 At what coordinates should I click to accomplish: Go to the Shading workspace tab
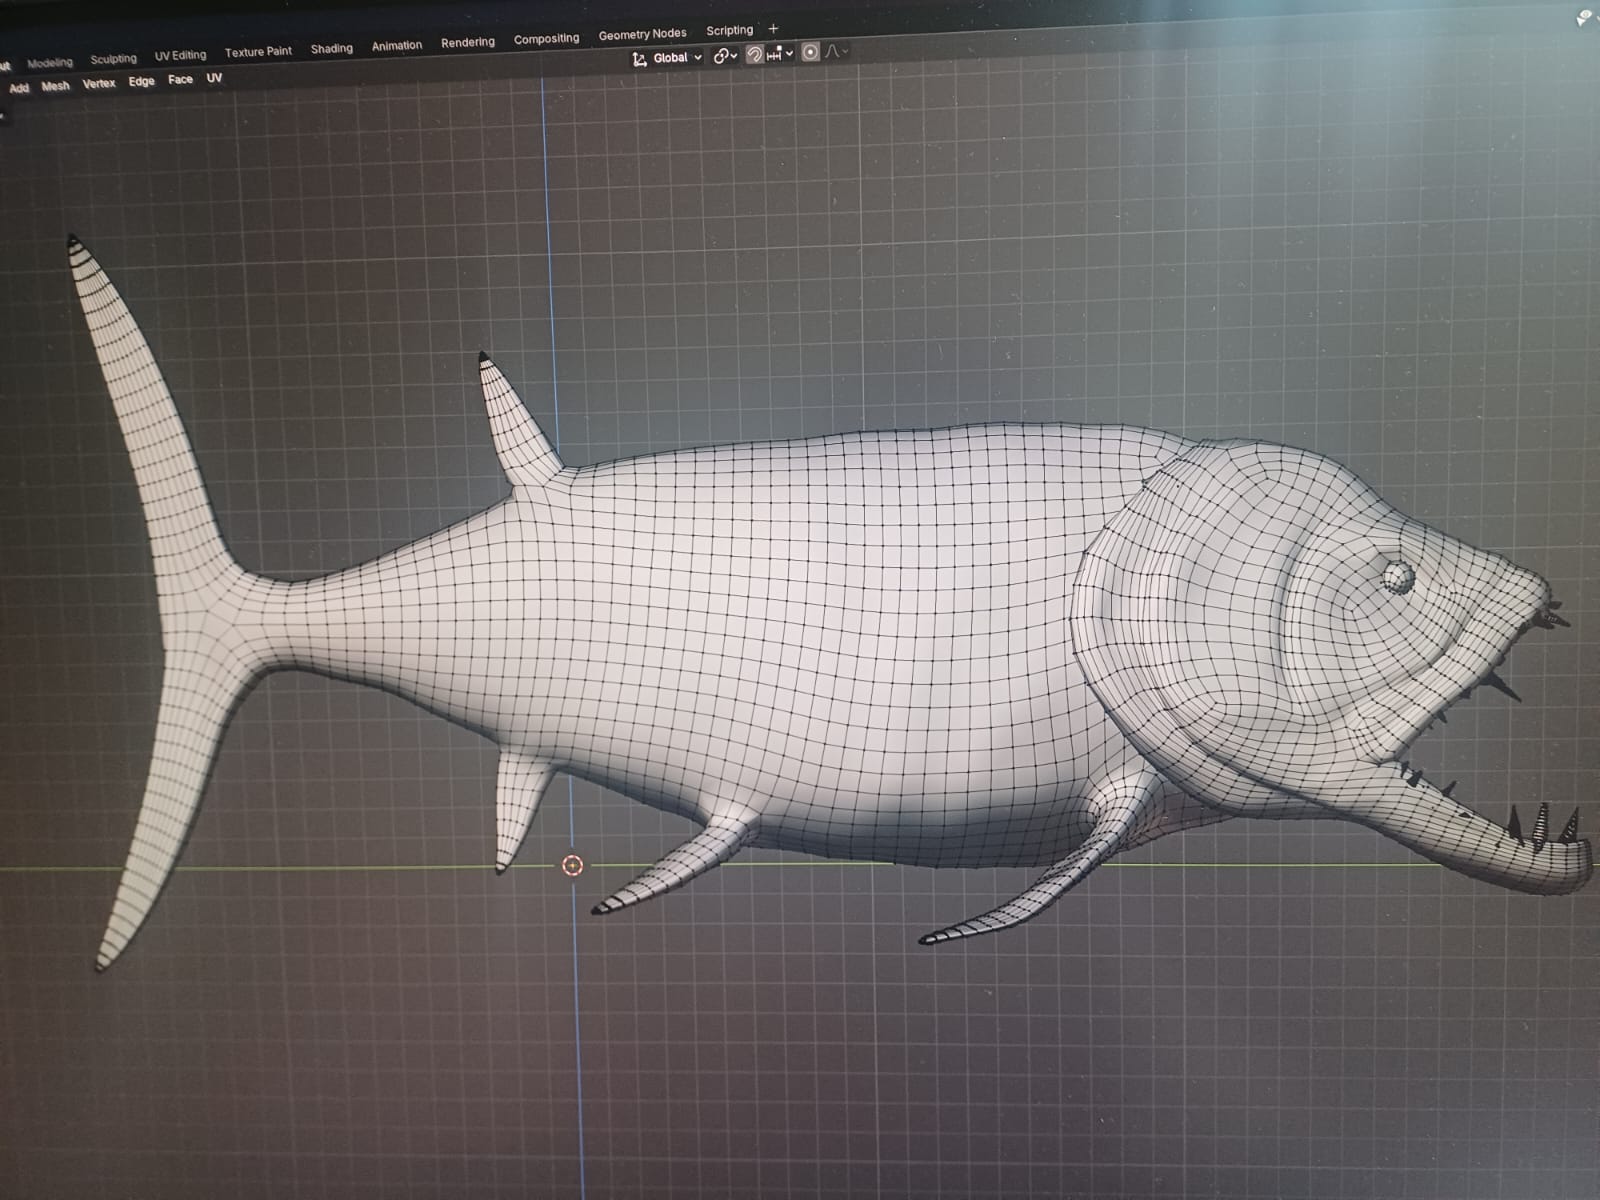coord(331,49)
